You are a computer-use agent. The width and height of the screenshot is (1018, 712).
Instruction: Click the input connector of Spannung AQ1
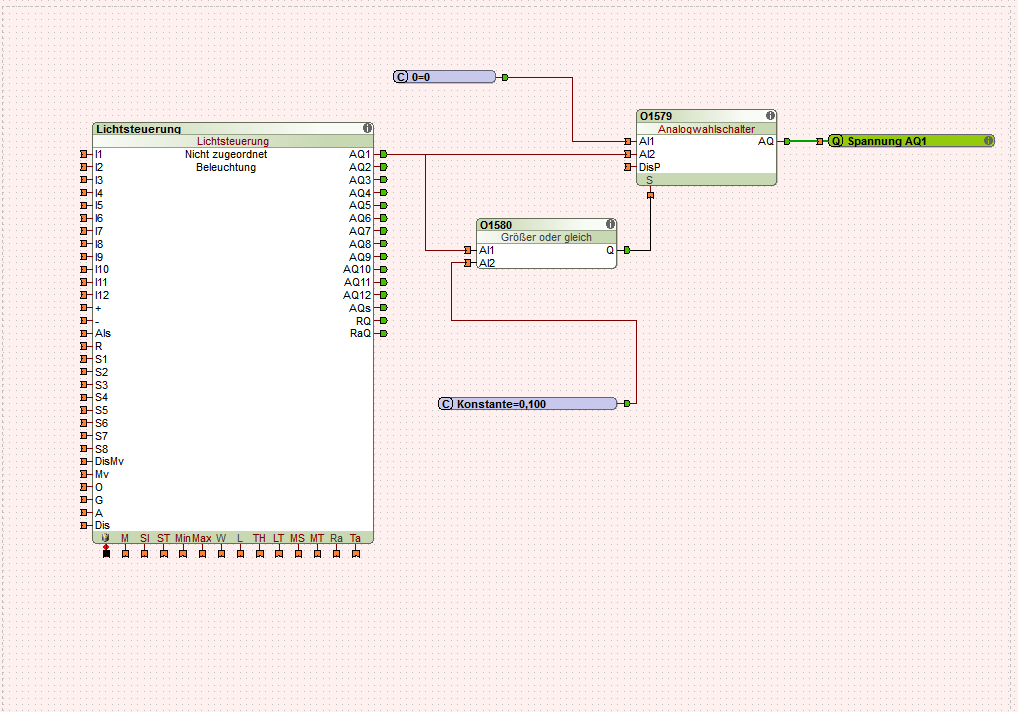pyautogui.click(x=820, y=141)
